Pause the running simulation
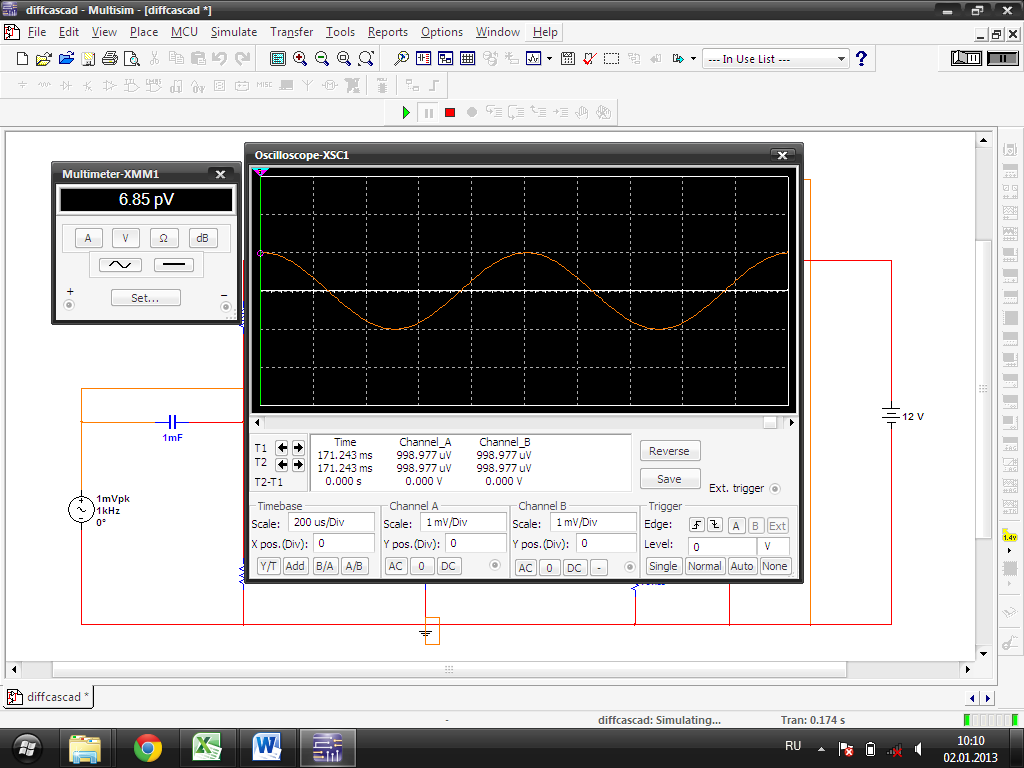The height and width of the screenshot is (768, 1024). (428, 112)
